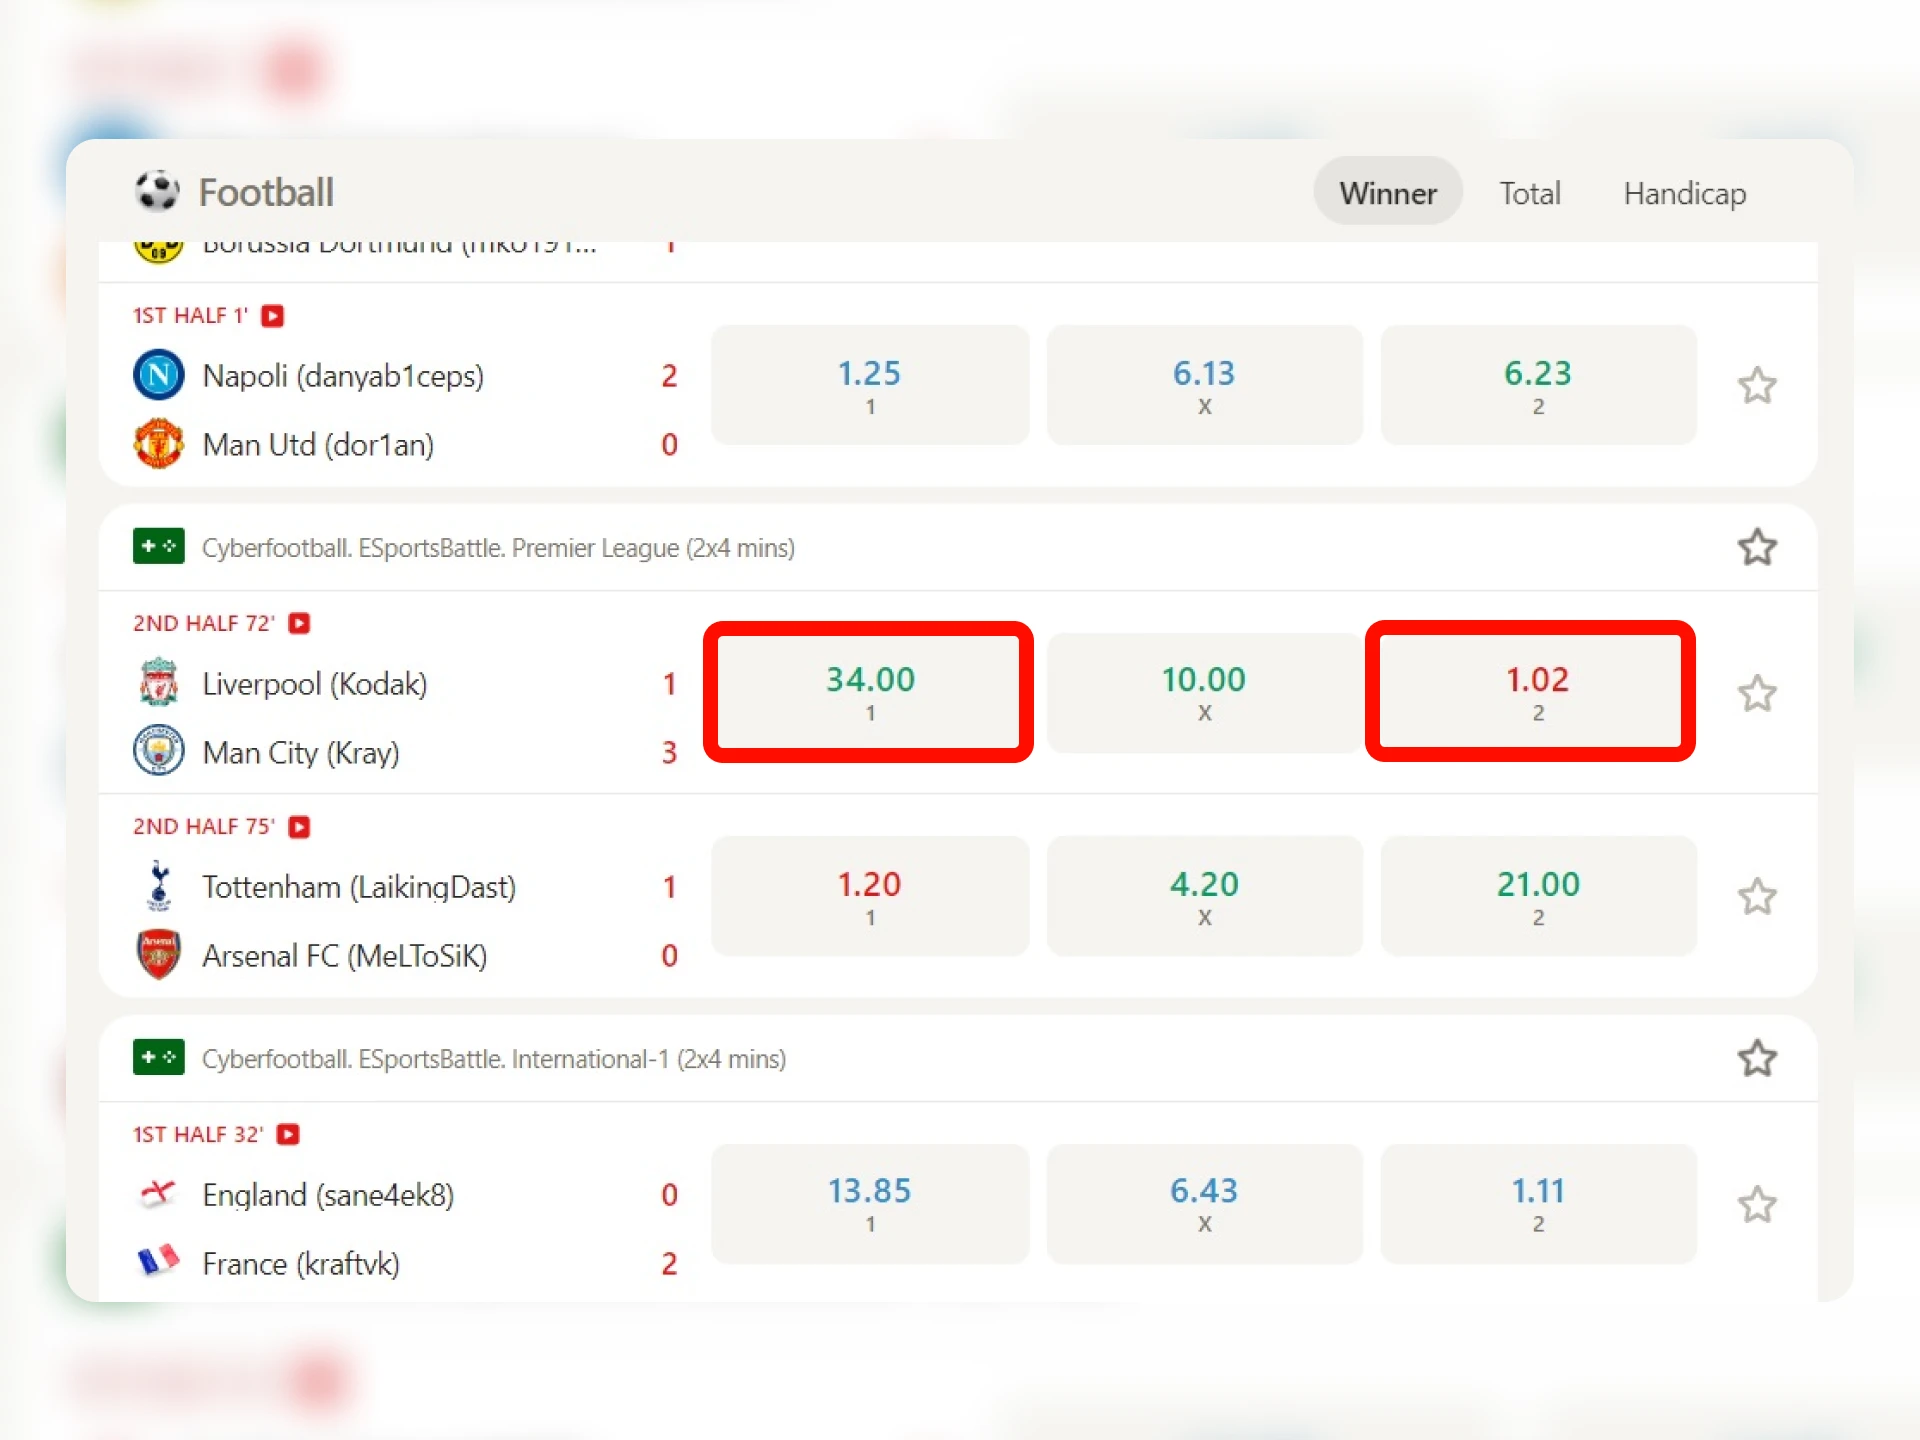
Task: Open live stream icon beside 1ST HALF 32'
Action: click(288, 1134)
